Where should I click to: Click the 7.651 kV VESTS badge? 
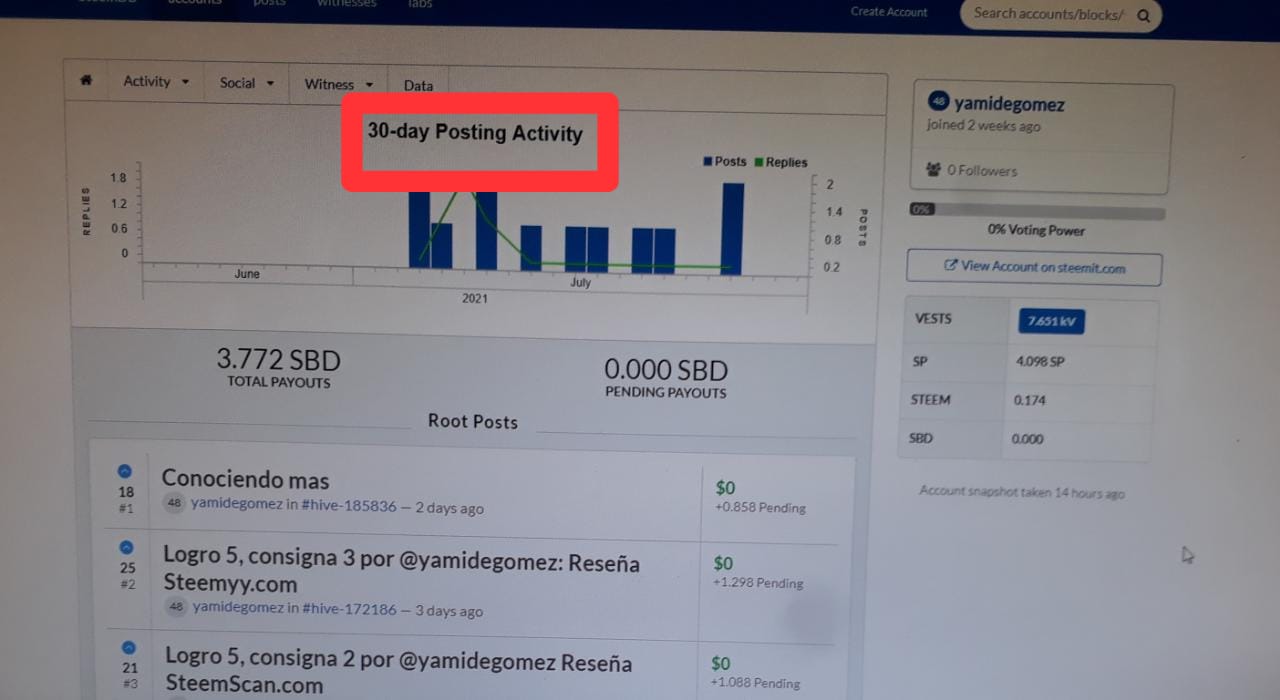click(1051, 321)
